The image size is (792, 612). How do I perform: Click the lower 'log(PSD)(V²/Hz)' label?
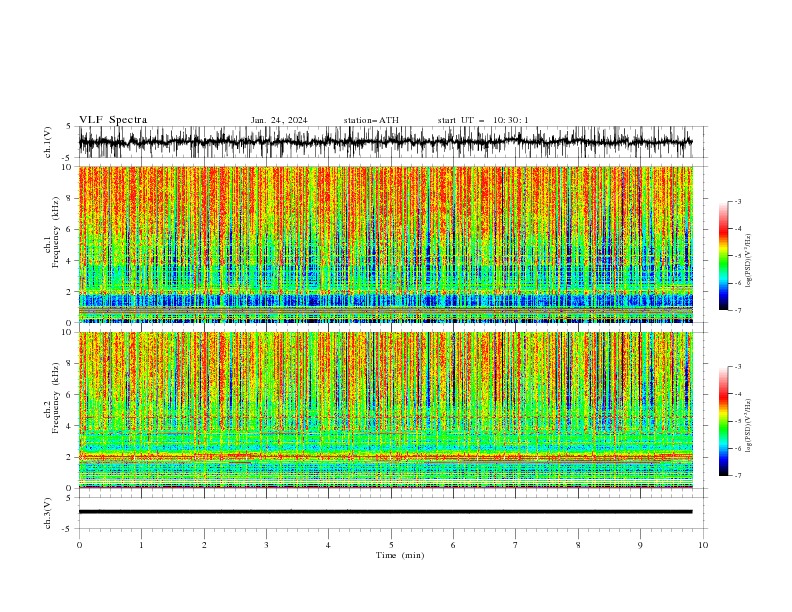click(749, 425)
